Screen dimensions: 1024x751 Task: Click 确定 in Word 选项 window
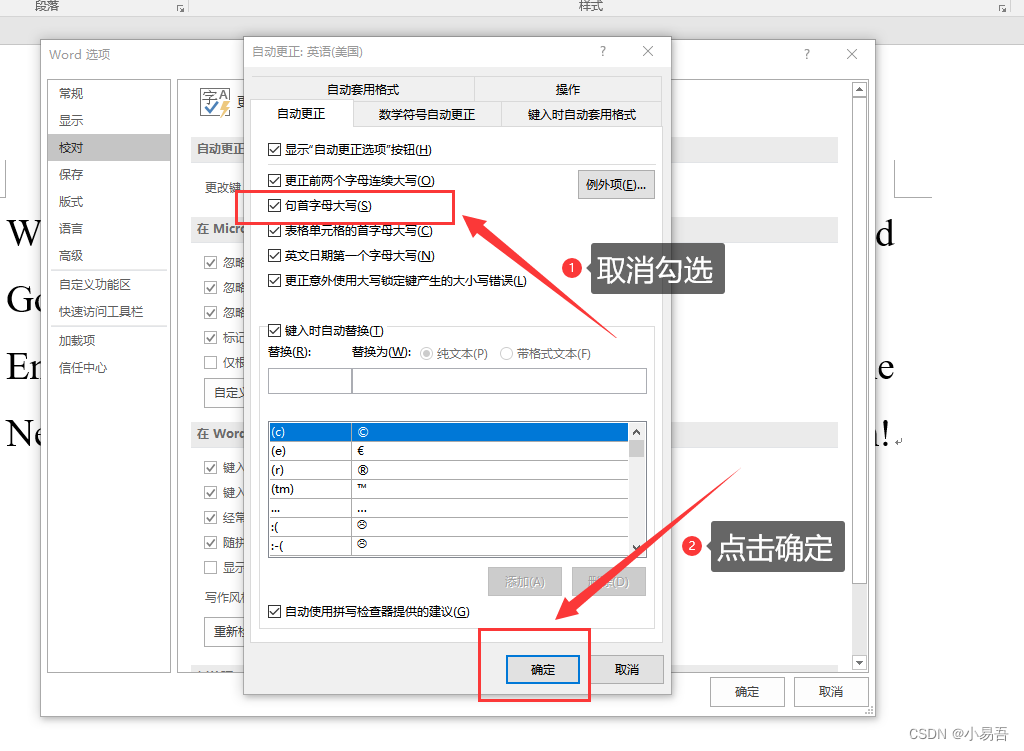[747, 692]
